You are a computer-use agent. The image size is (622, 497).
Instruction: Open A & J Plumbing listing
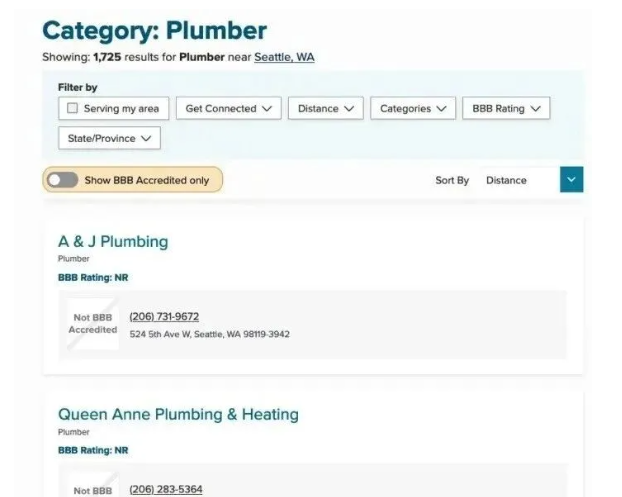pyautogui.click(x=113, y=241)
